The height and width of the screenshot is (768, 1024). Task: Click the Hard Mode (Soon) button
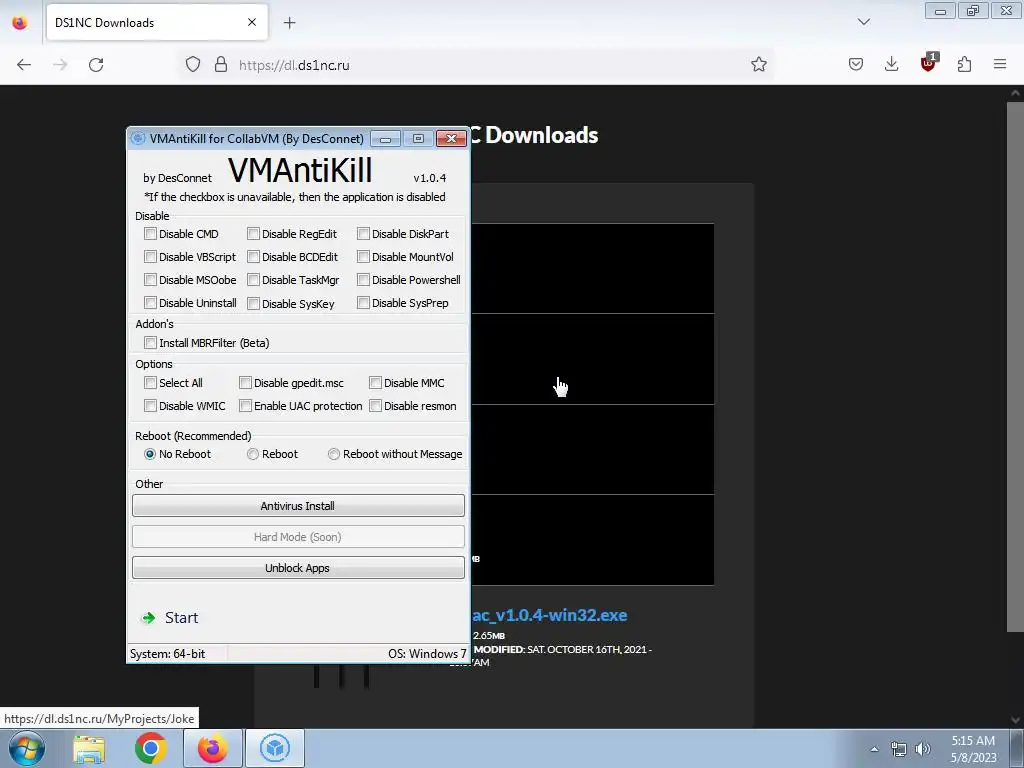pos(298,537)
